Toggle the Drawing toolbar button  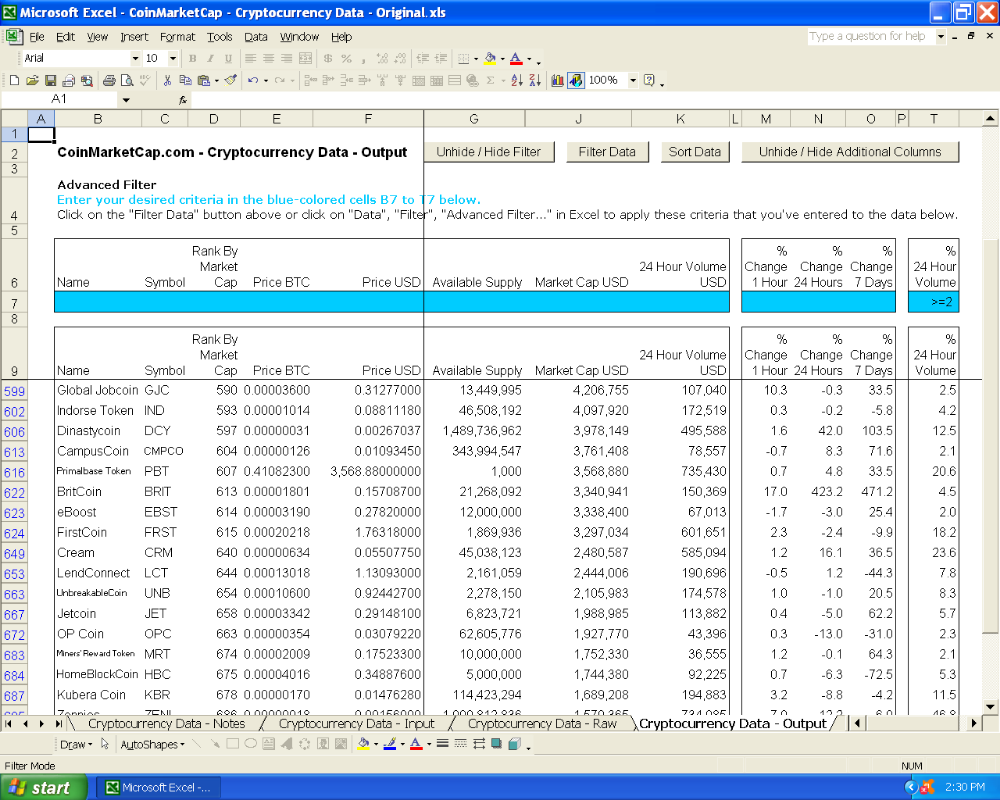pyautogui.click(x=576, y=80)
